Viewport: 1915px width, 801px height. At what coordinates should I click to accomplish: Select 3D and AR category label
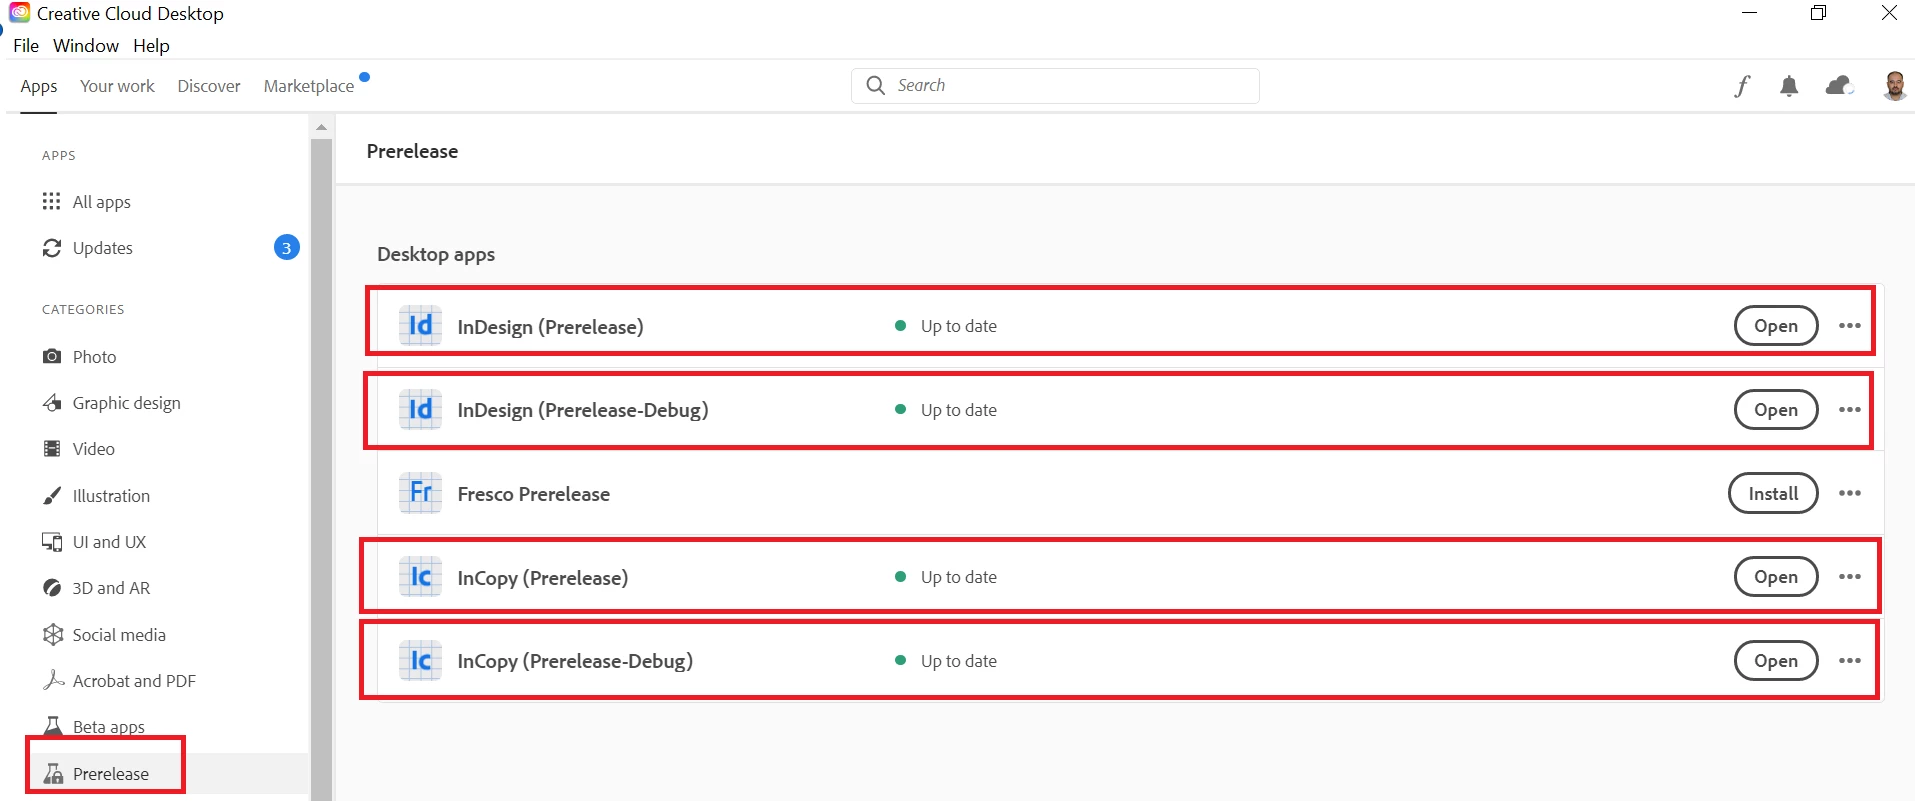111,588
